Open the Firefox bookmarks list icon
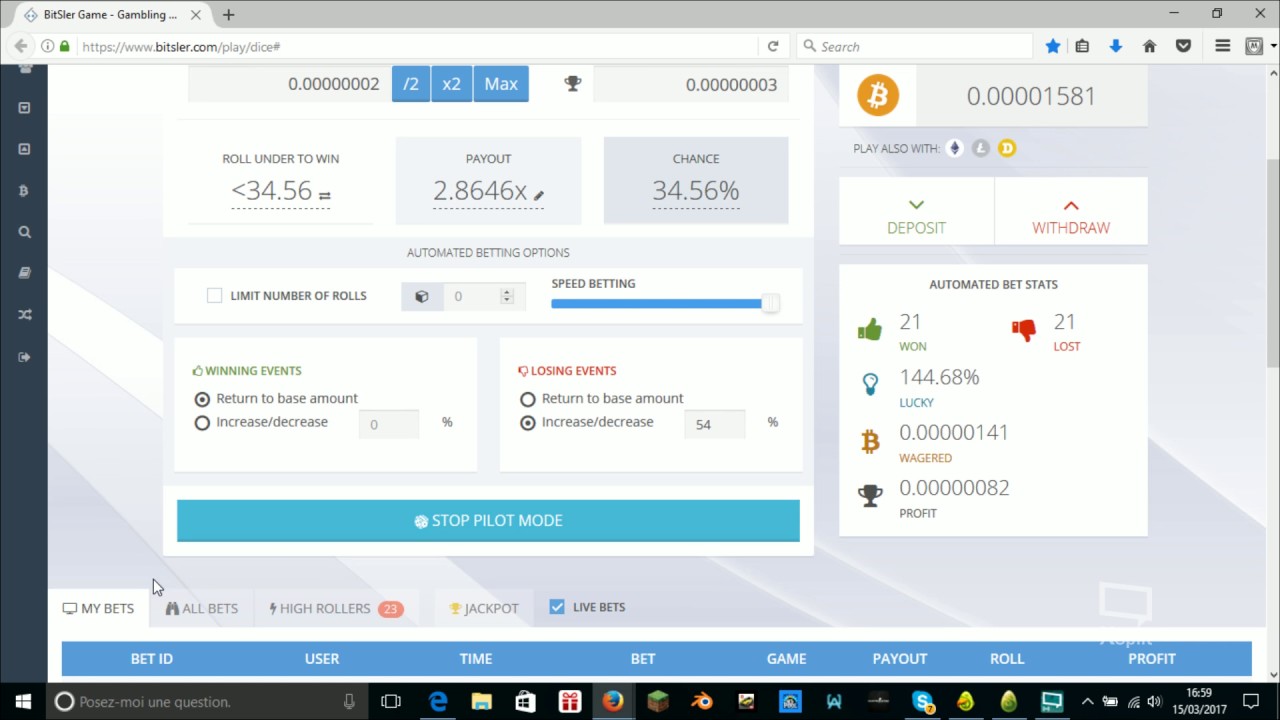 tap(1082, 46)
